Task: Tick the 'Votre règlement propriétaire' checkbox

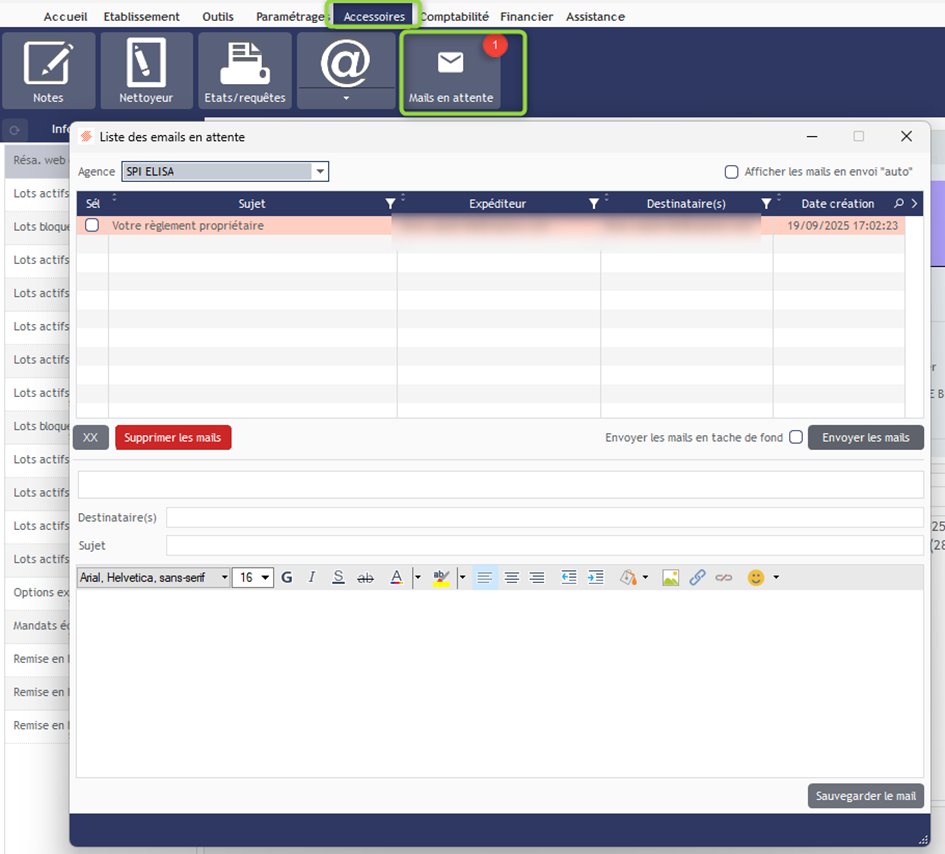Action: 92,226
